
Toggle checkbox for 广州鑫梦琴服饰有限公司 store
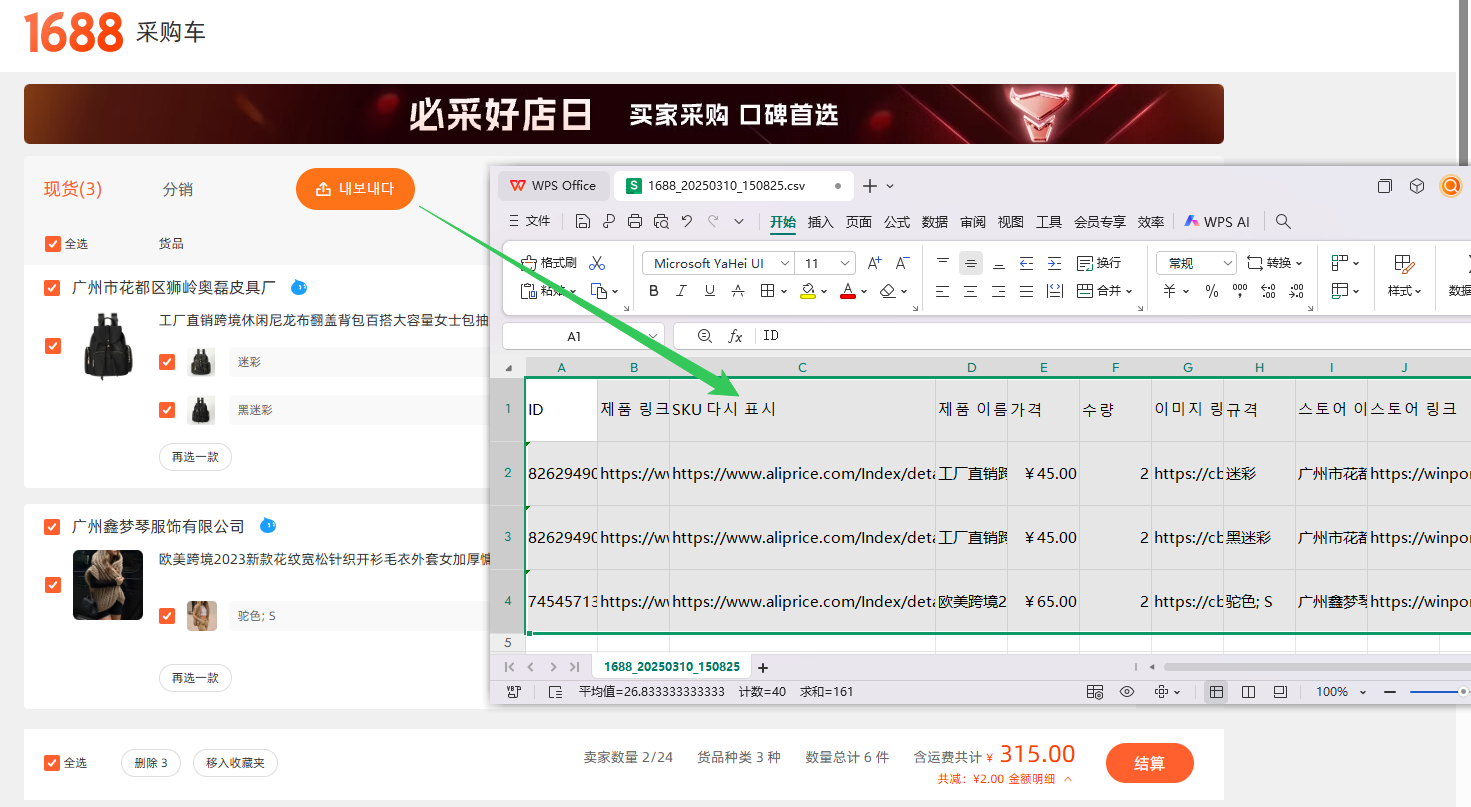click(x=52, y=527)
